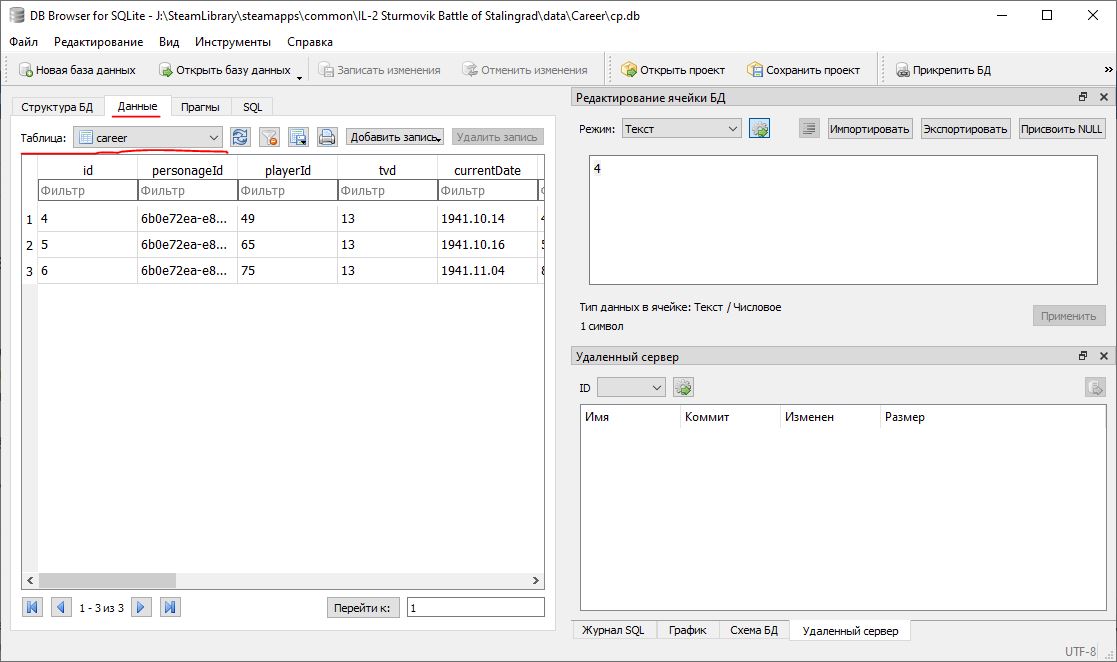The height and width of the screenshot is (662, 1117).
Task: Select row header 2
Action: click(29, 245)
